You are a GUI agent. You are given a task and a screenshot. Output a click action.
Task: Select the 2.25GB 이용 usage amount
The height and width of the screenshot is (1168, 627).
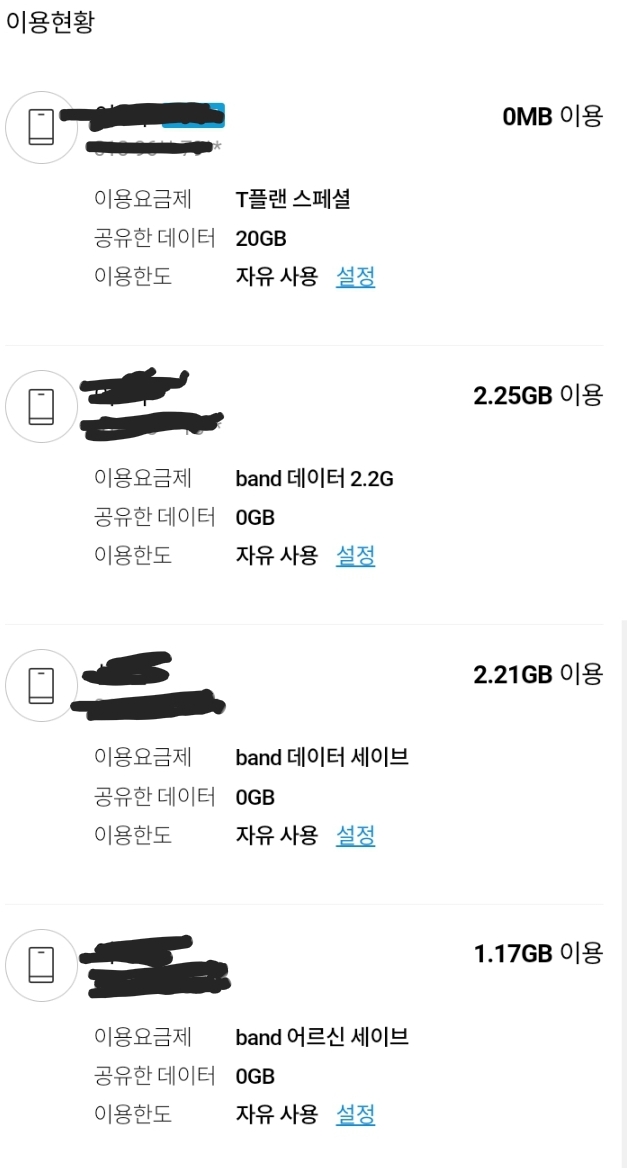537,396
